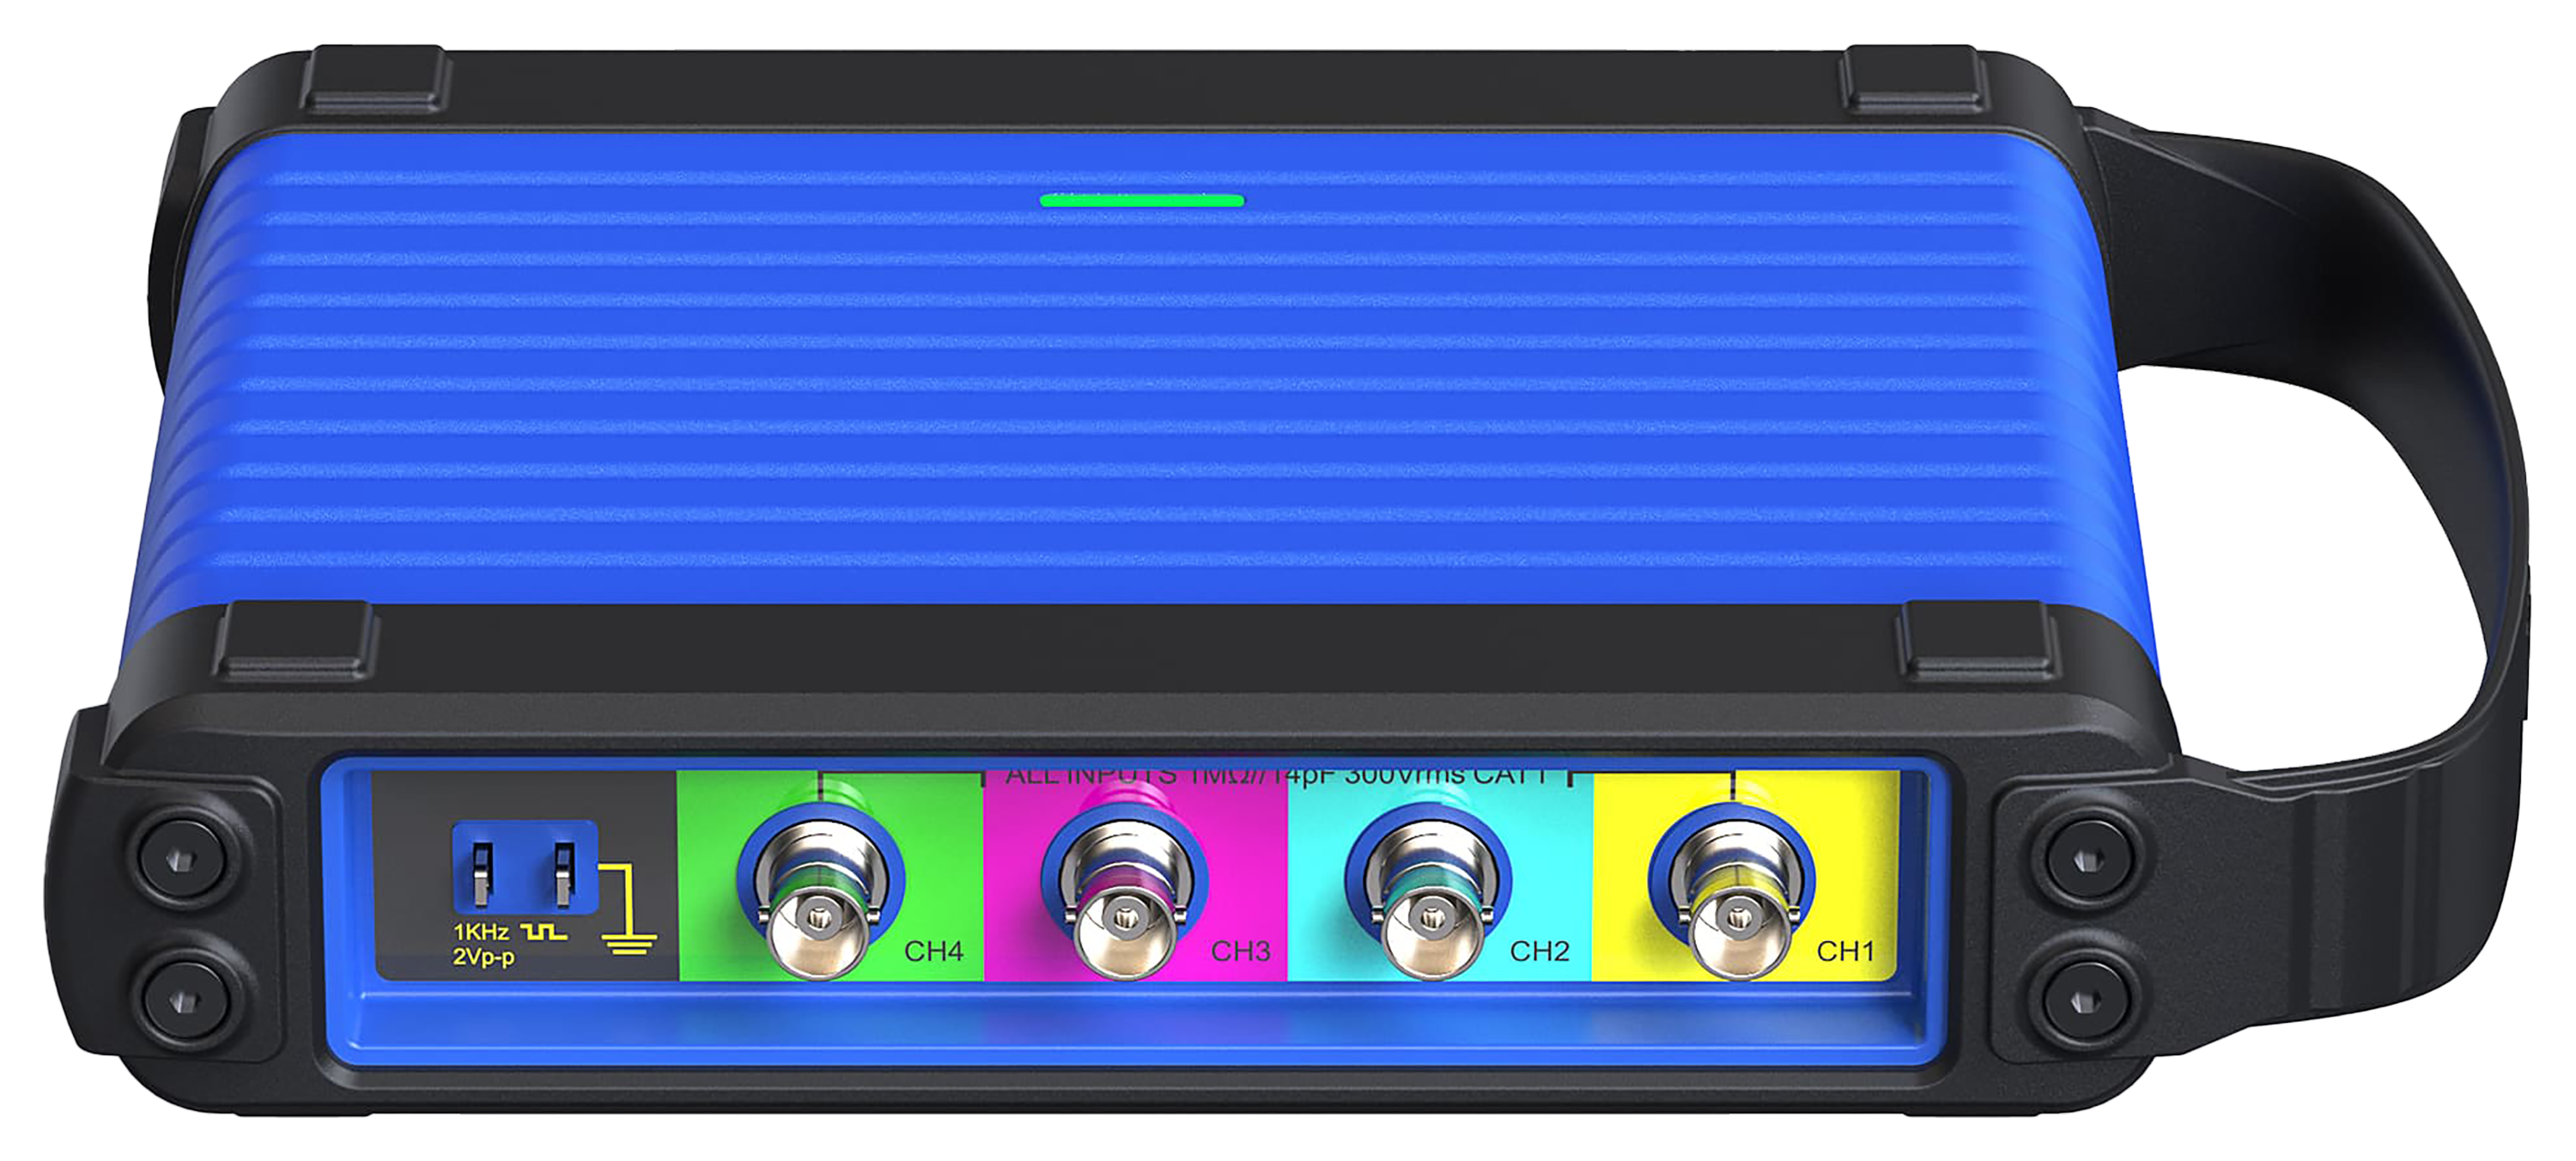This screenshot has width=2576, height=1161.
Task: Click the 2Vp-p label
Action: (484, 957)
